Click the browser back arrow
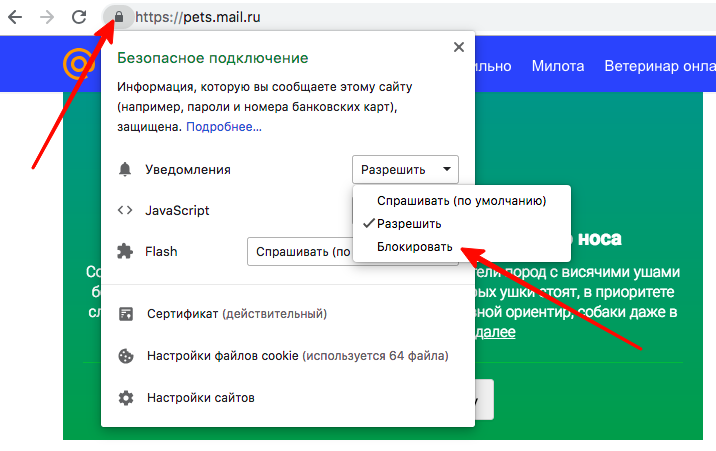 tap(15, 17)
